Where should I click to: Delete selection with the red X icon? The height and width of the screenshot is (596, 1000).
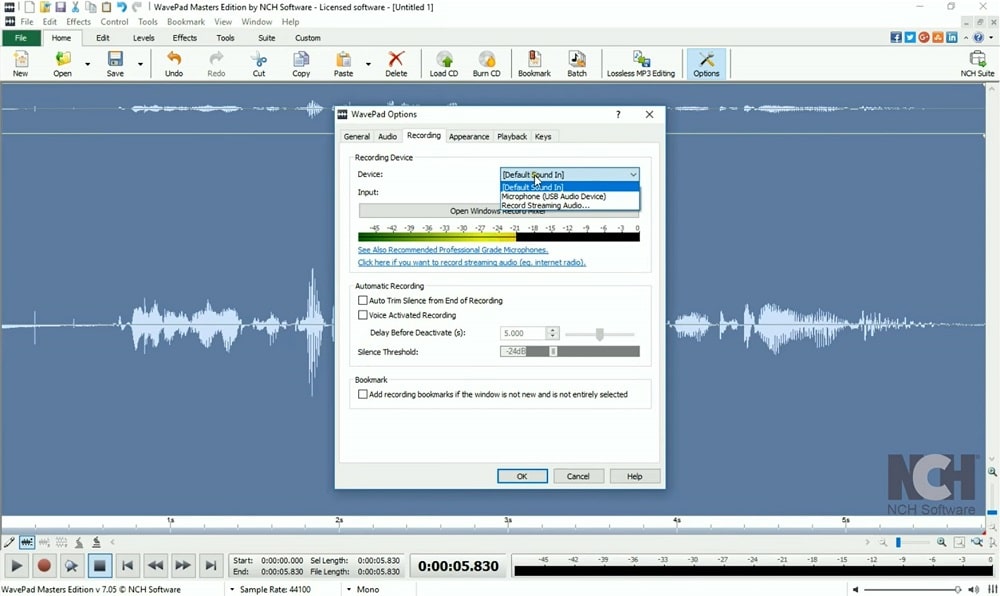396,64
